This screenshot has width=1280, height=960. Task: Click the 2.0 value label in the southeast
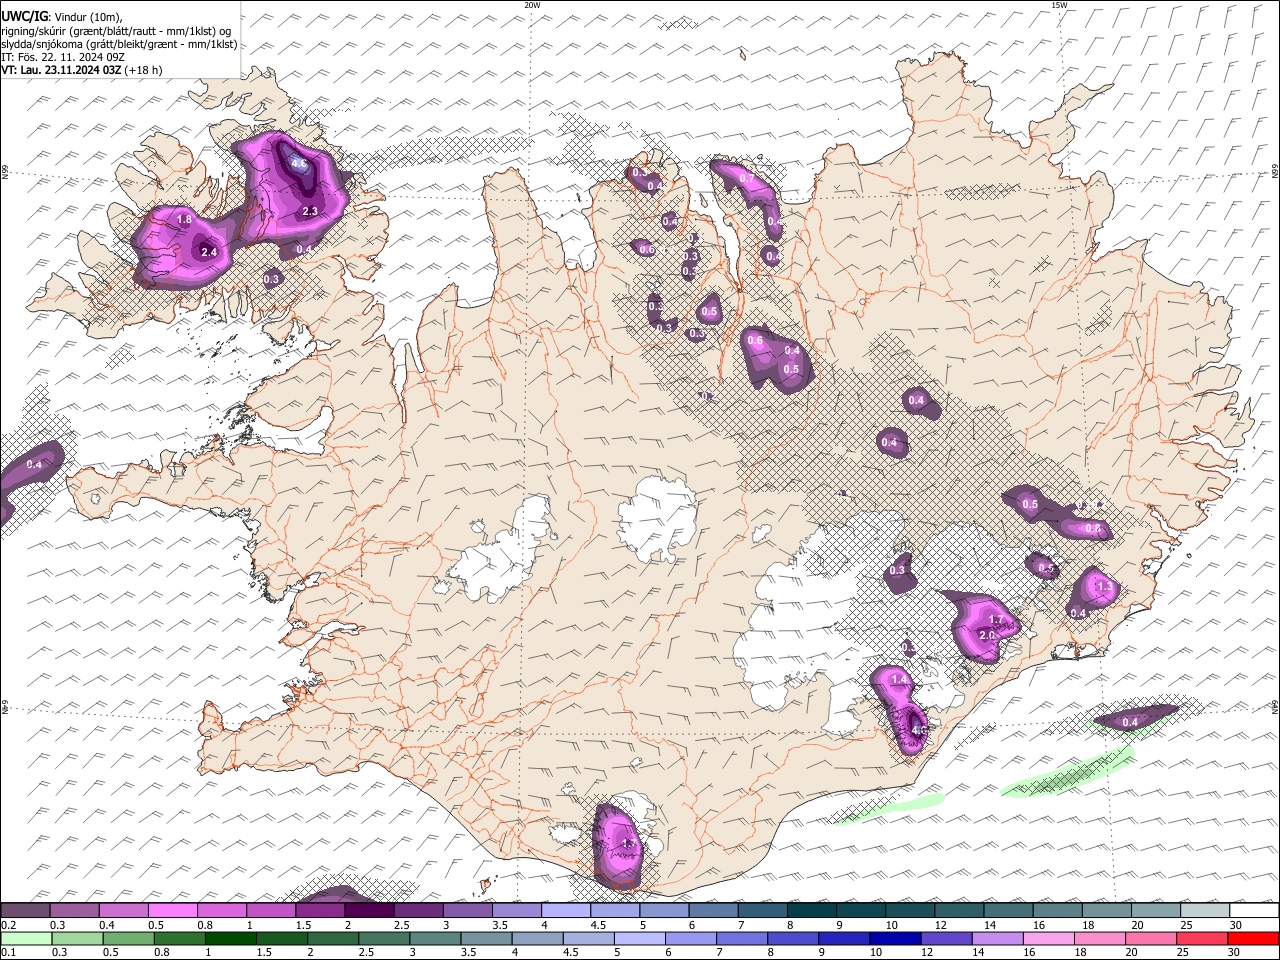tap(987, 635)
